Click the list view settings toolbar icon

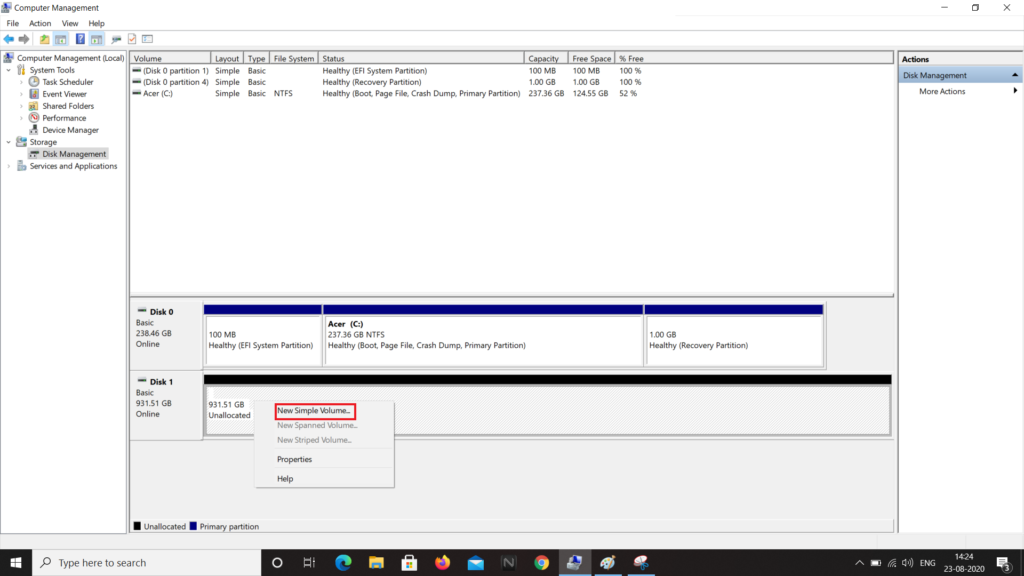(x=148, y=39)
